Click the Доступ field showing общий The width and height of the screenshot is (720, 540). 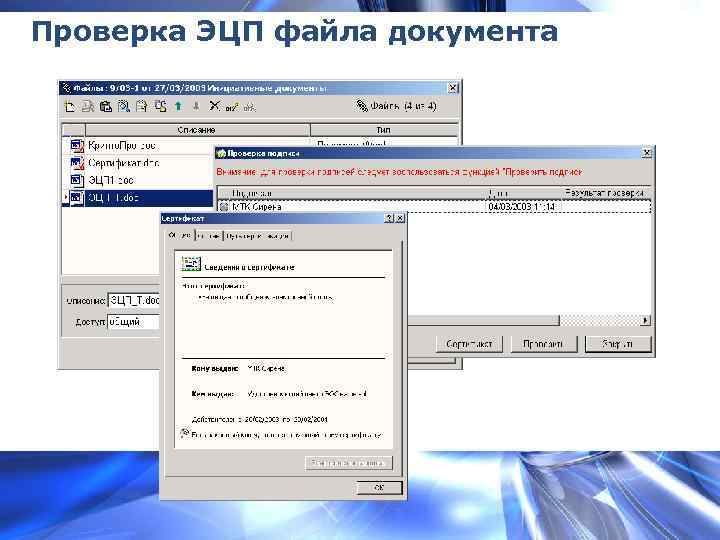click(134, 322)
